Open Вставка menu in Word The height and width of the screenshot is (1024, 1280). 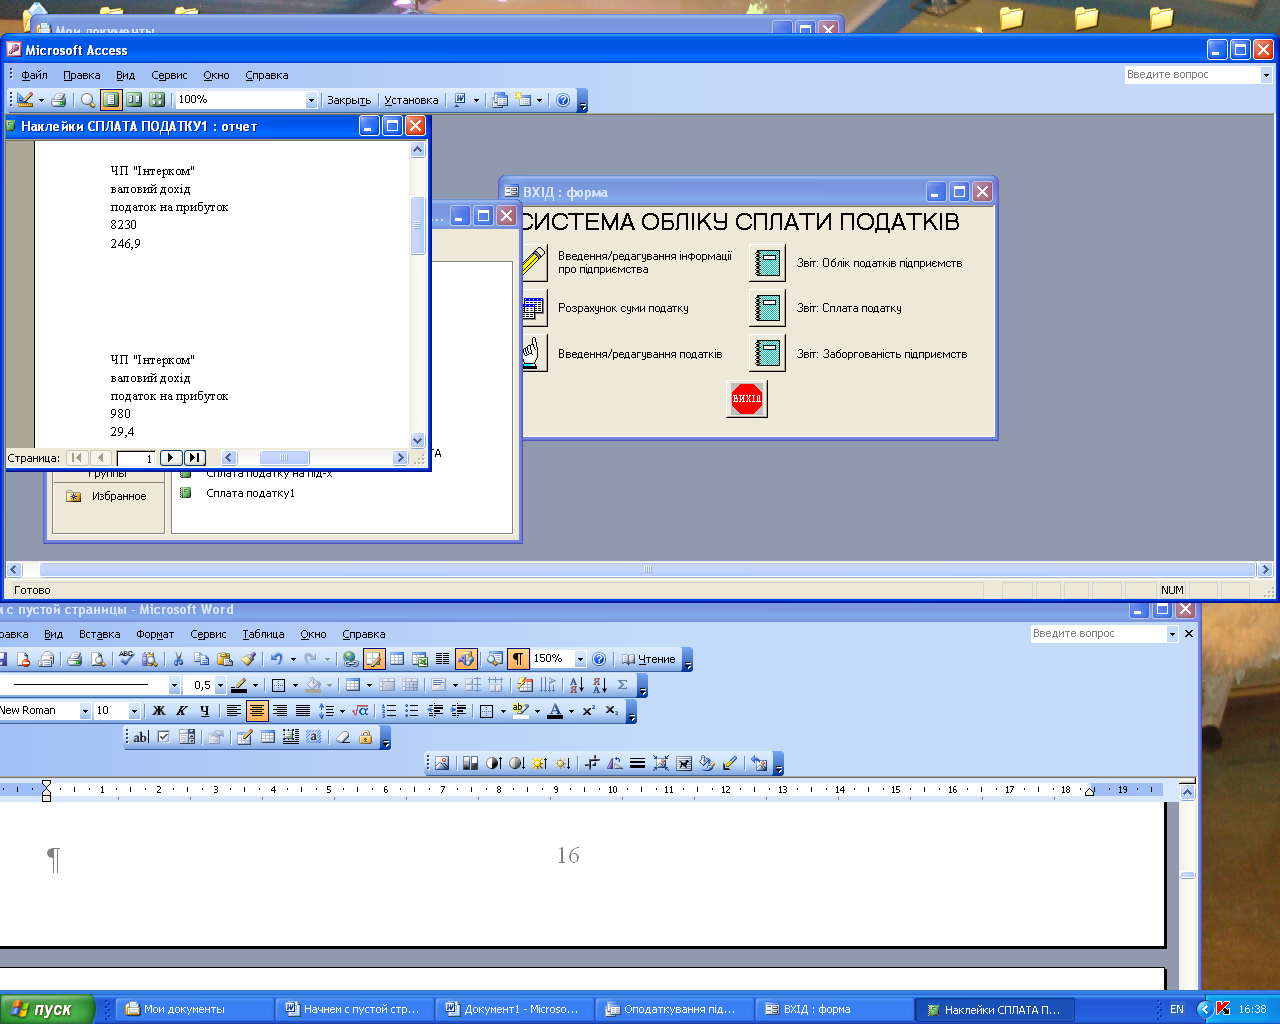(99, 634)
